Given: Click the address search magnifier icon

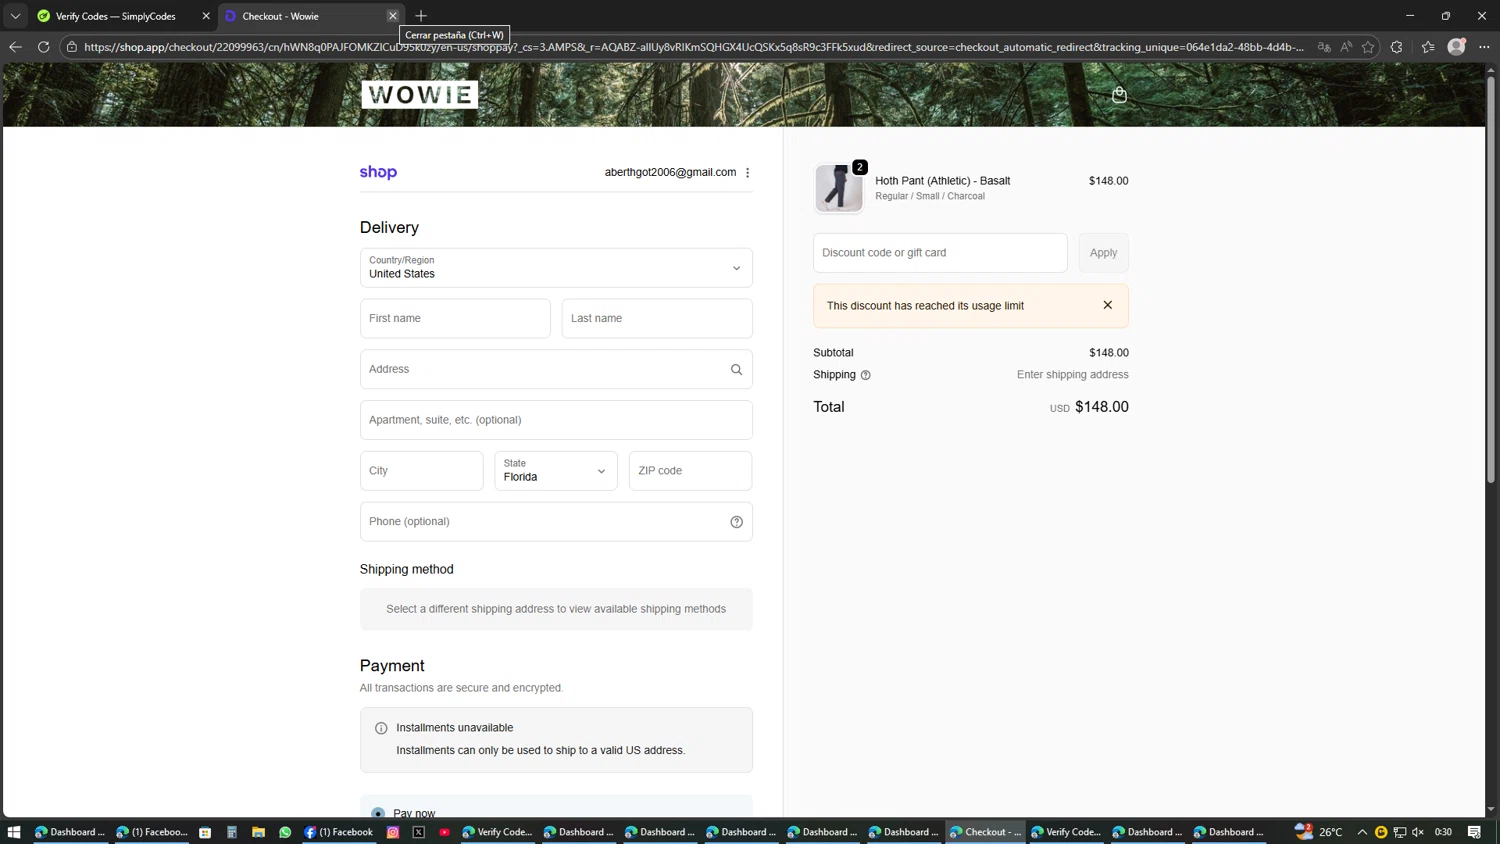Looking at the screenshot, I should (x=736, y=369).
